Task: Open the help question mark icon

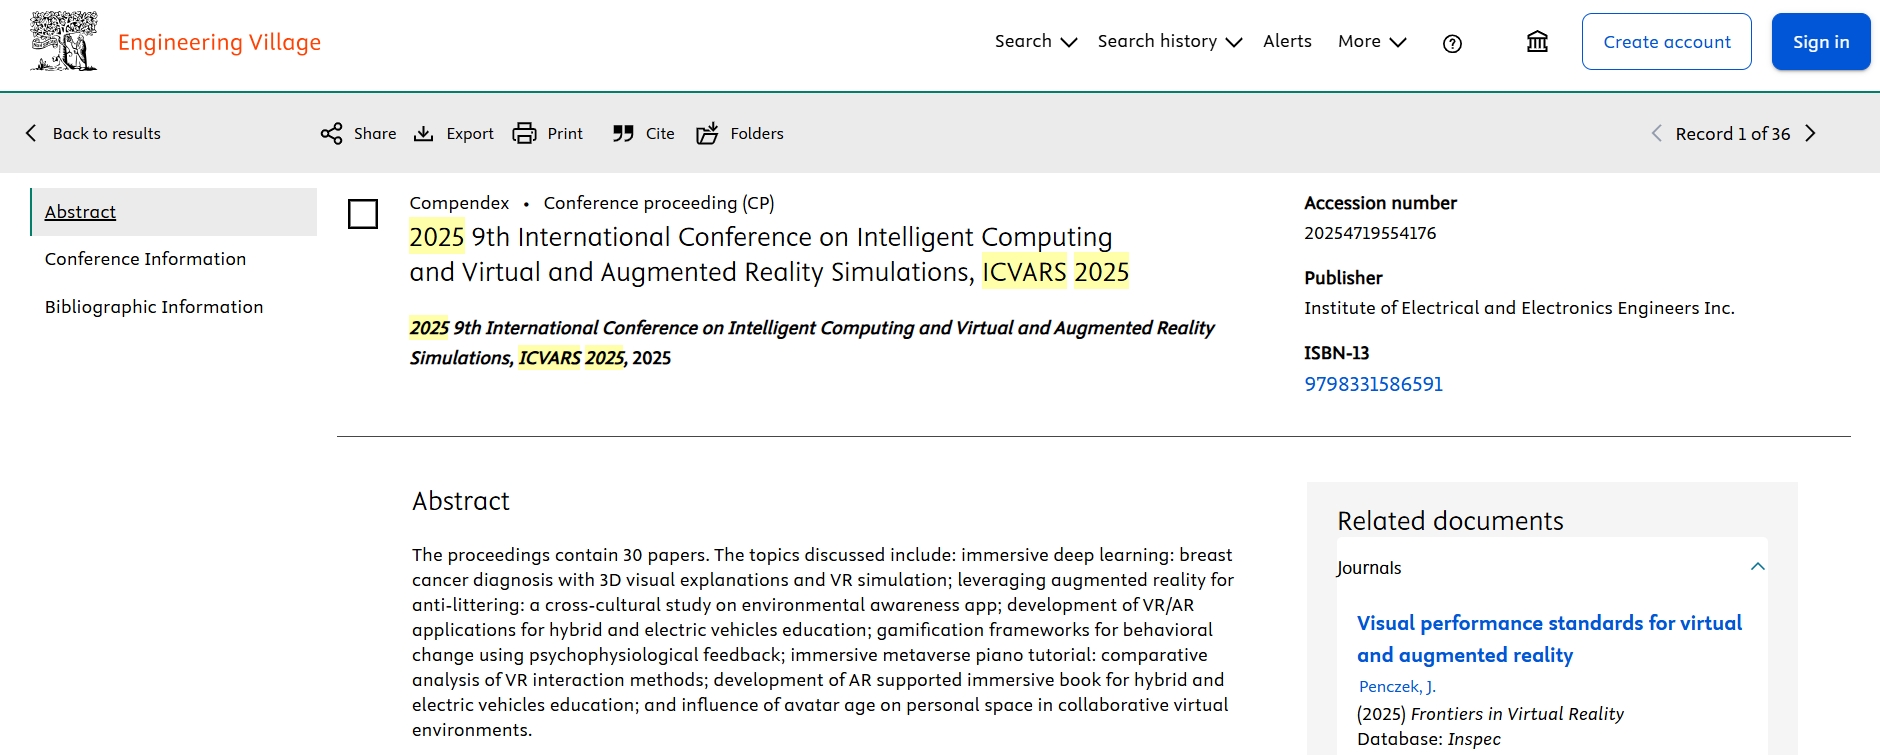Action: point(1452,43)
